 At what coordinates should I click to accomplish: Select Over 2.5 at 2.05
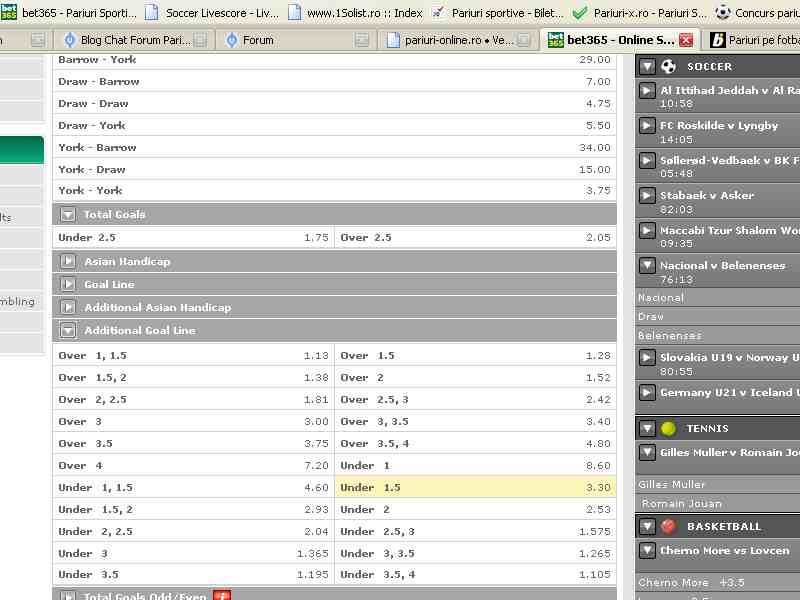[x=476, y=237]
